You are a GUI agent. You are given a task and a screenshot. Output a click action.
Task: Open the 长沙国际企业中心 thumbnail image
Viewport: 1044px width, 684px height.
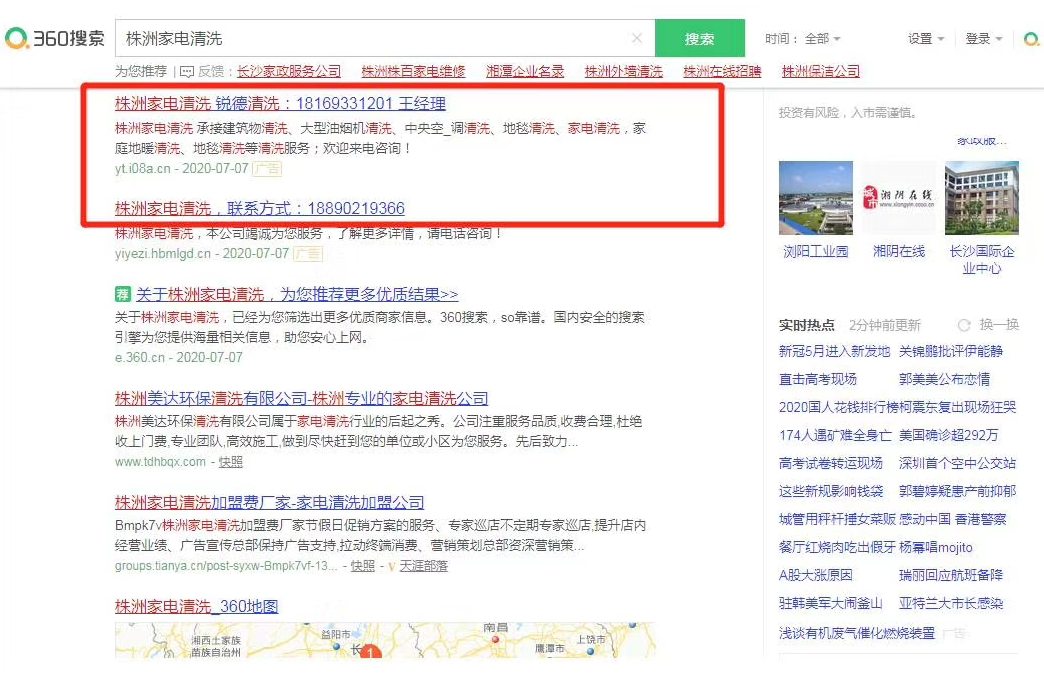click(x=981, y=198)
